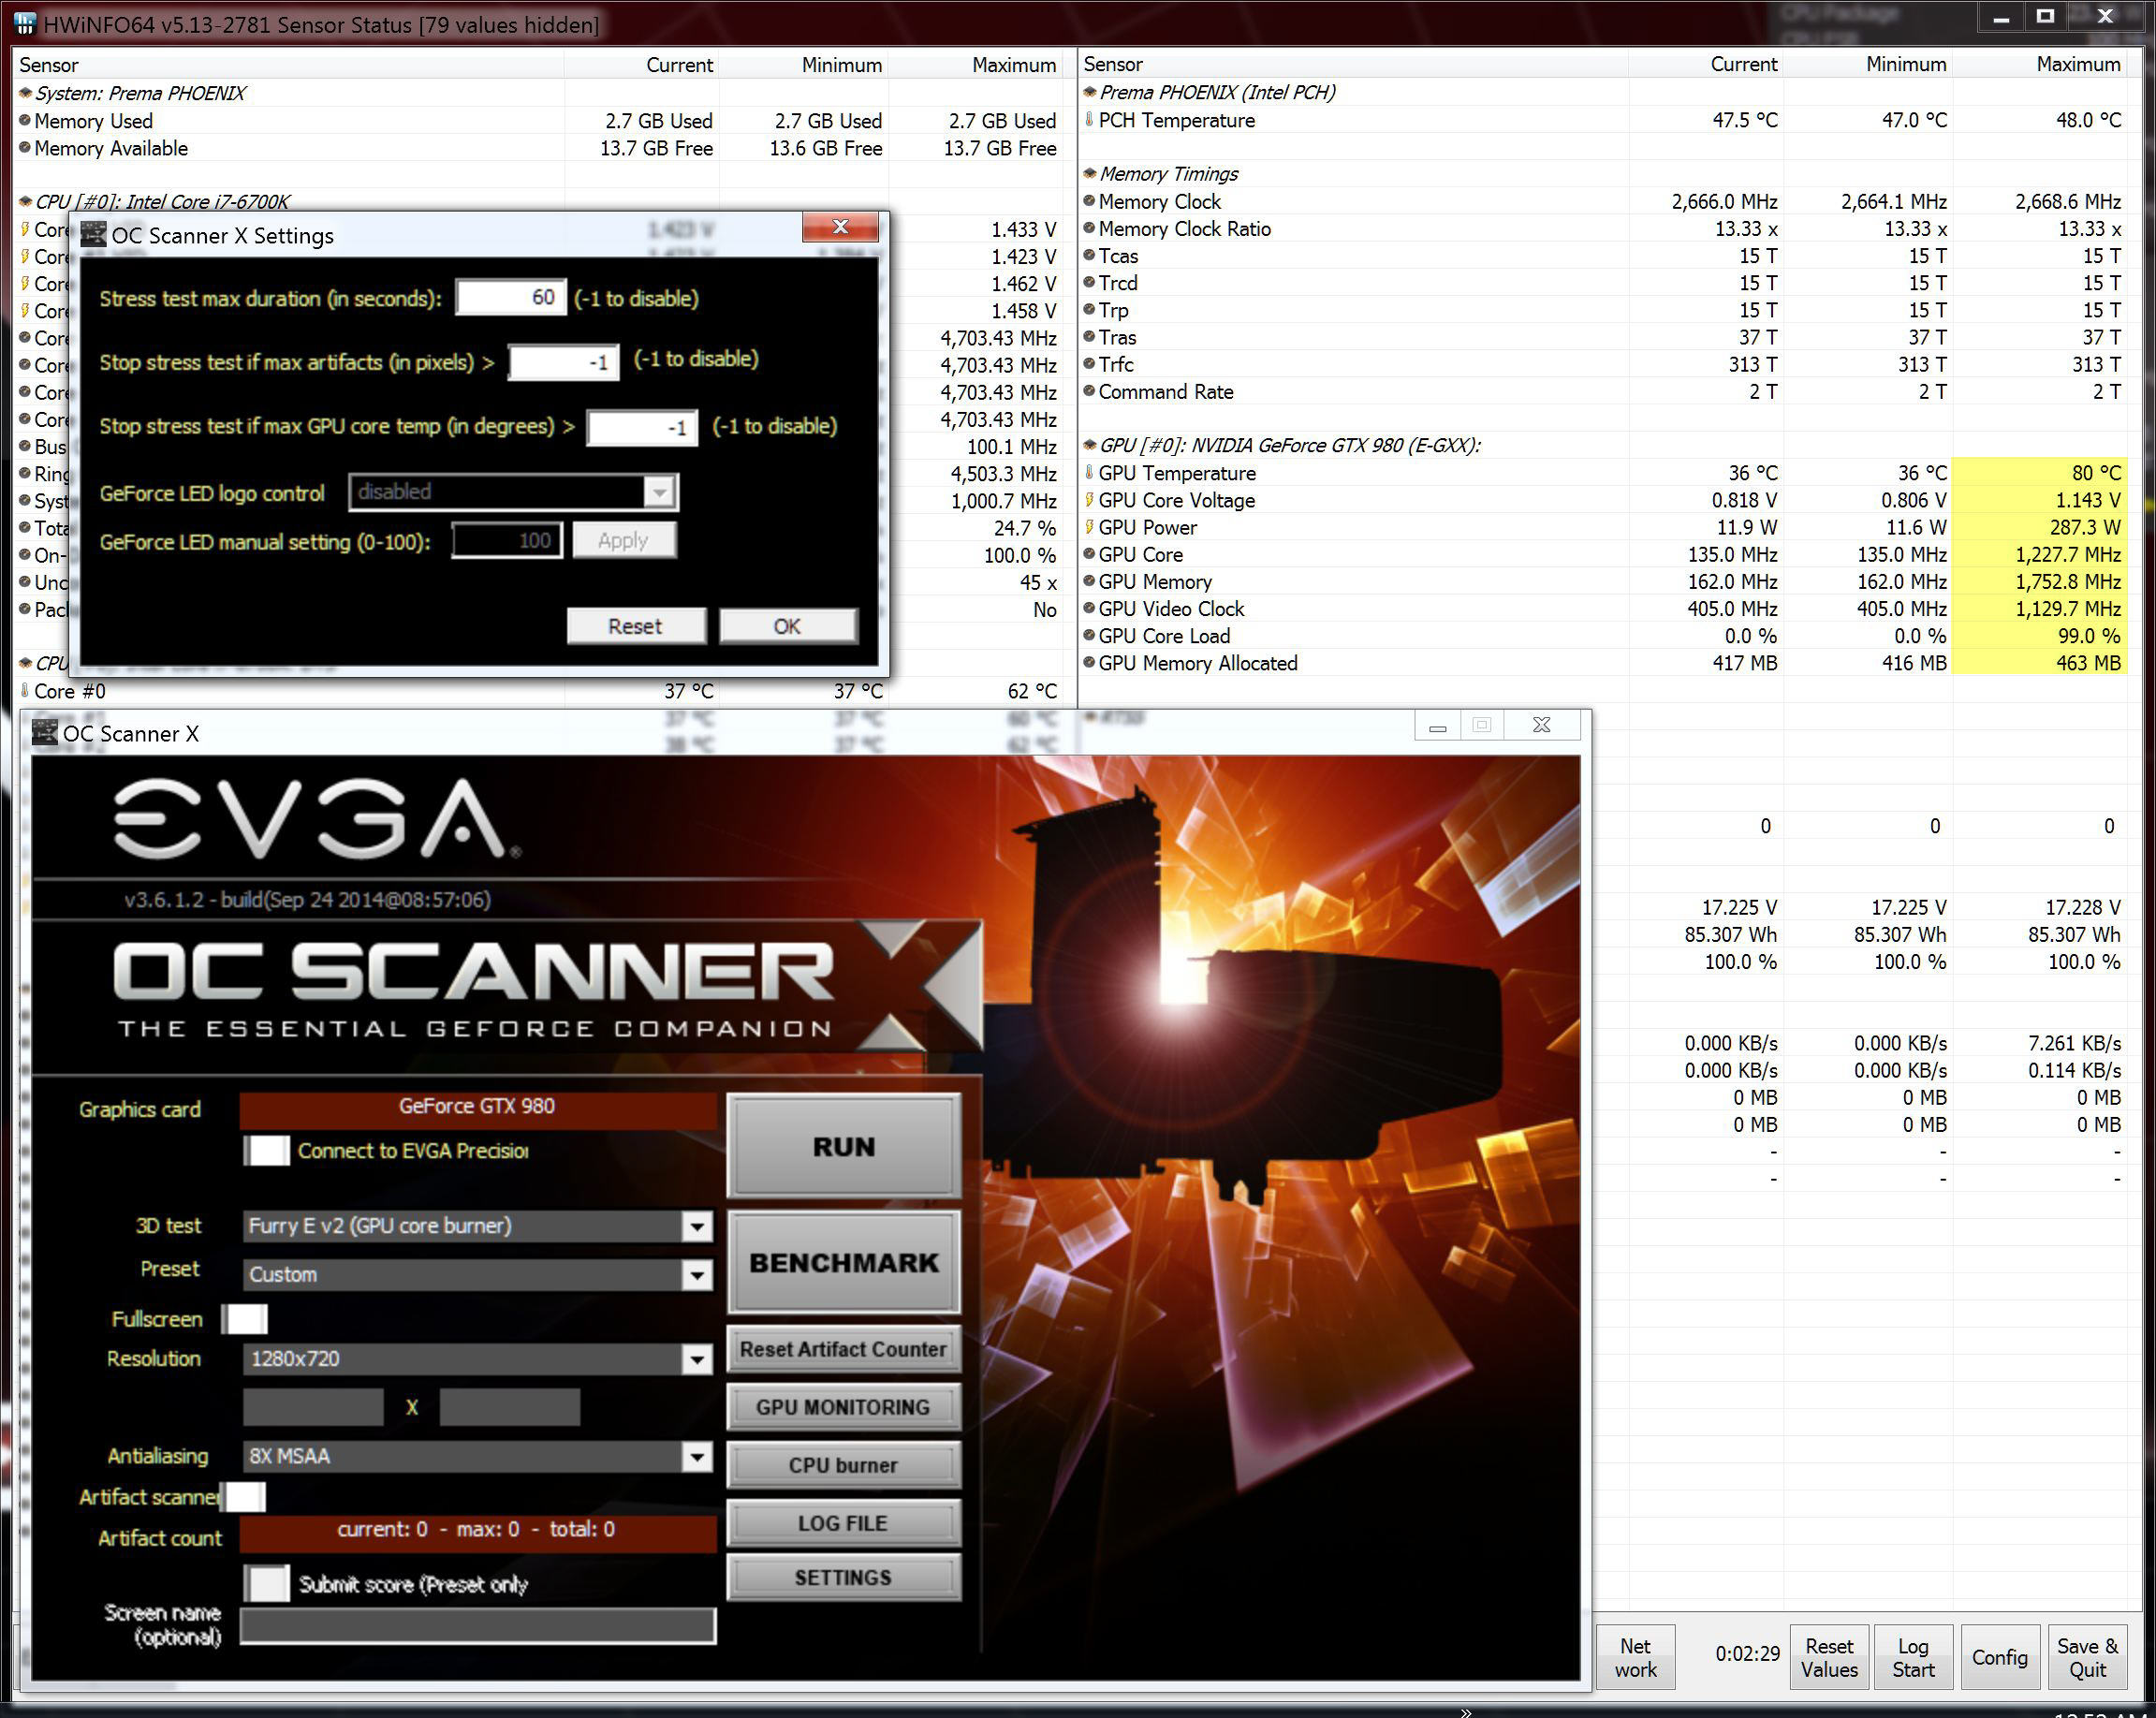Click the Artifact count readout
Image resolution: width=2156 pixels, height=1718 pixels.
[x=477, y=1531]
